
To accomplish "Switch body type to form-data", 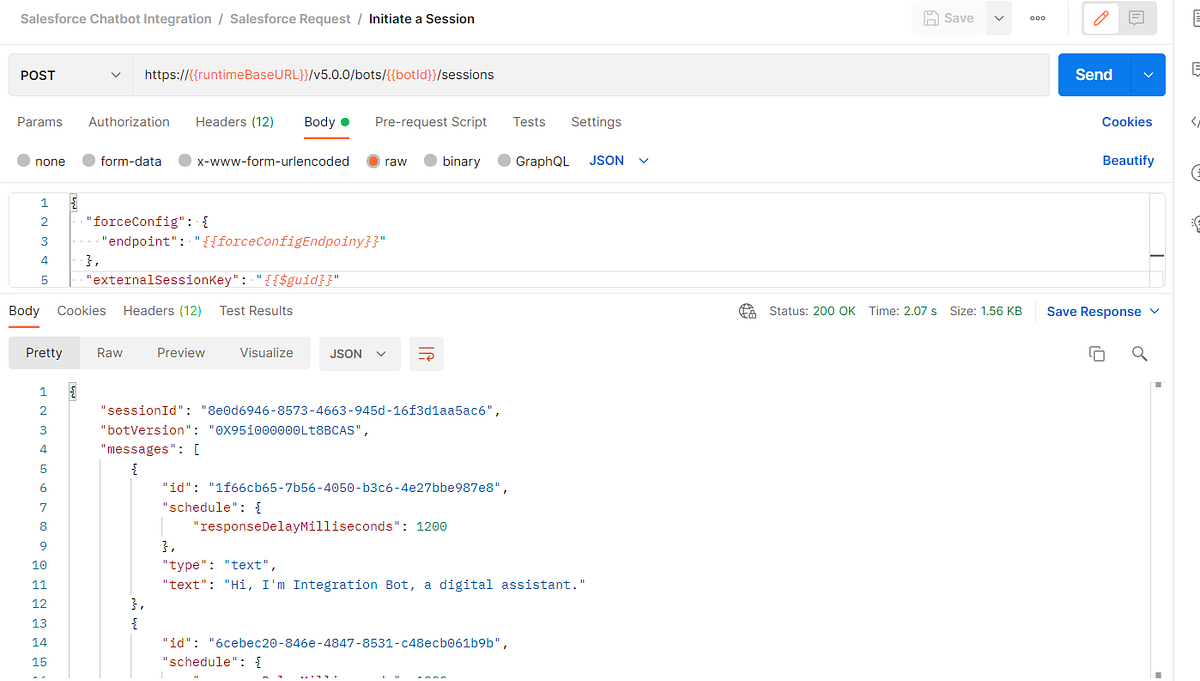I will [x=122, y=160].
